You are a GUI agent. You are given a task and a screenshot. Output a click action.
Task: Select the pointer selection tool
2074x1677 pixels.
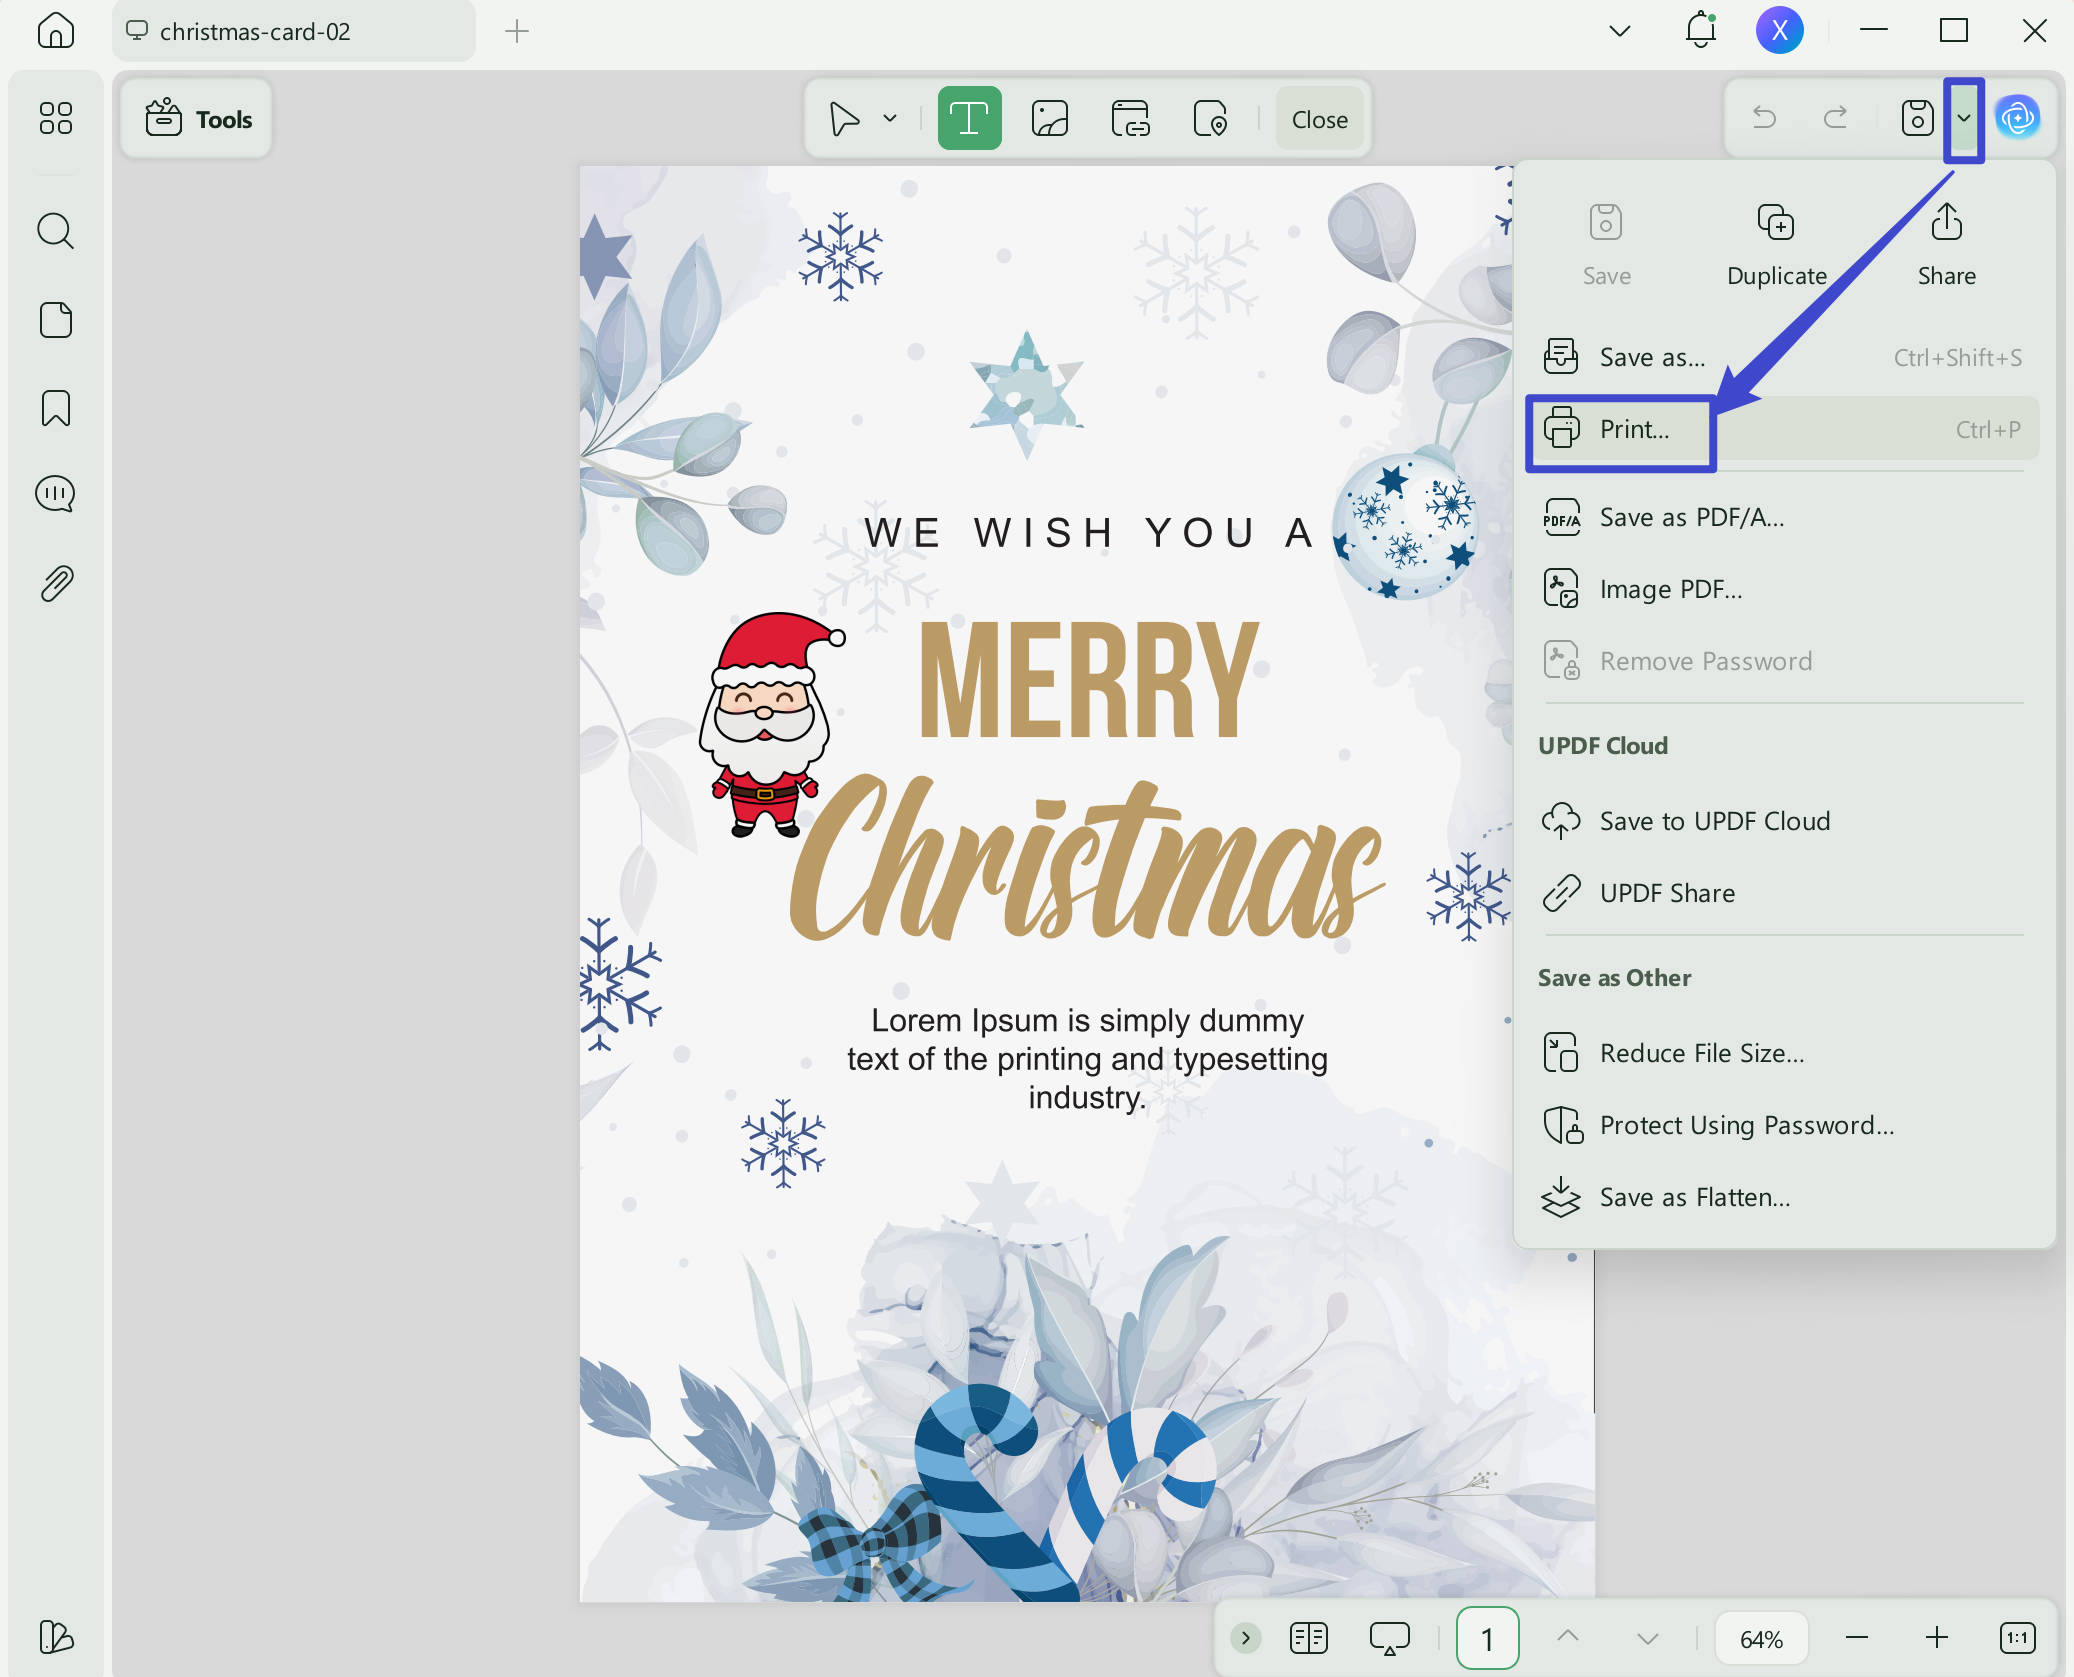coord(845,119)
